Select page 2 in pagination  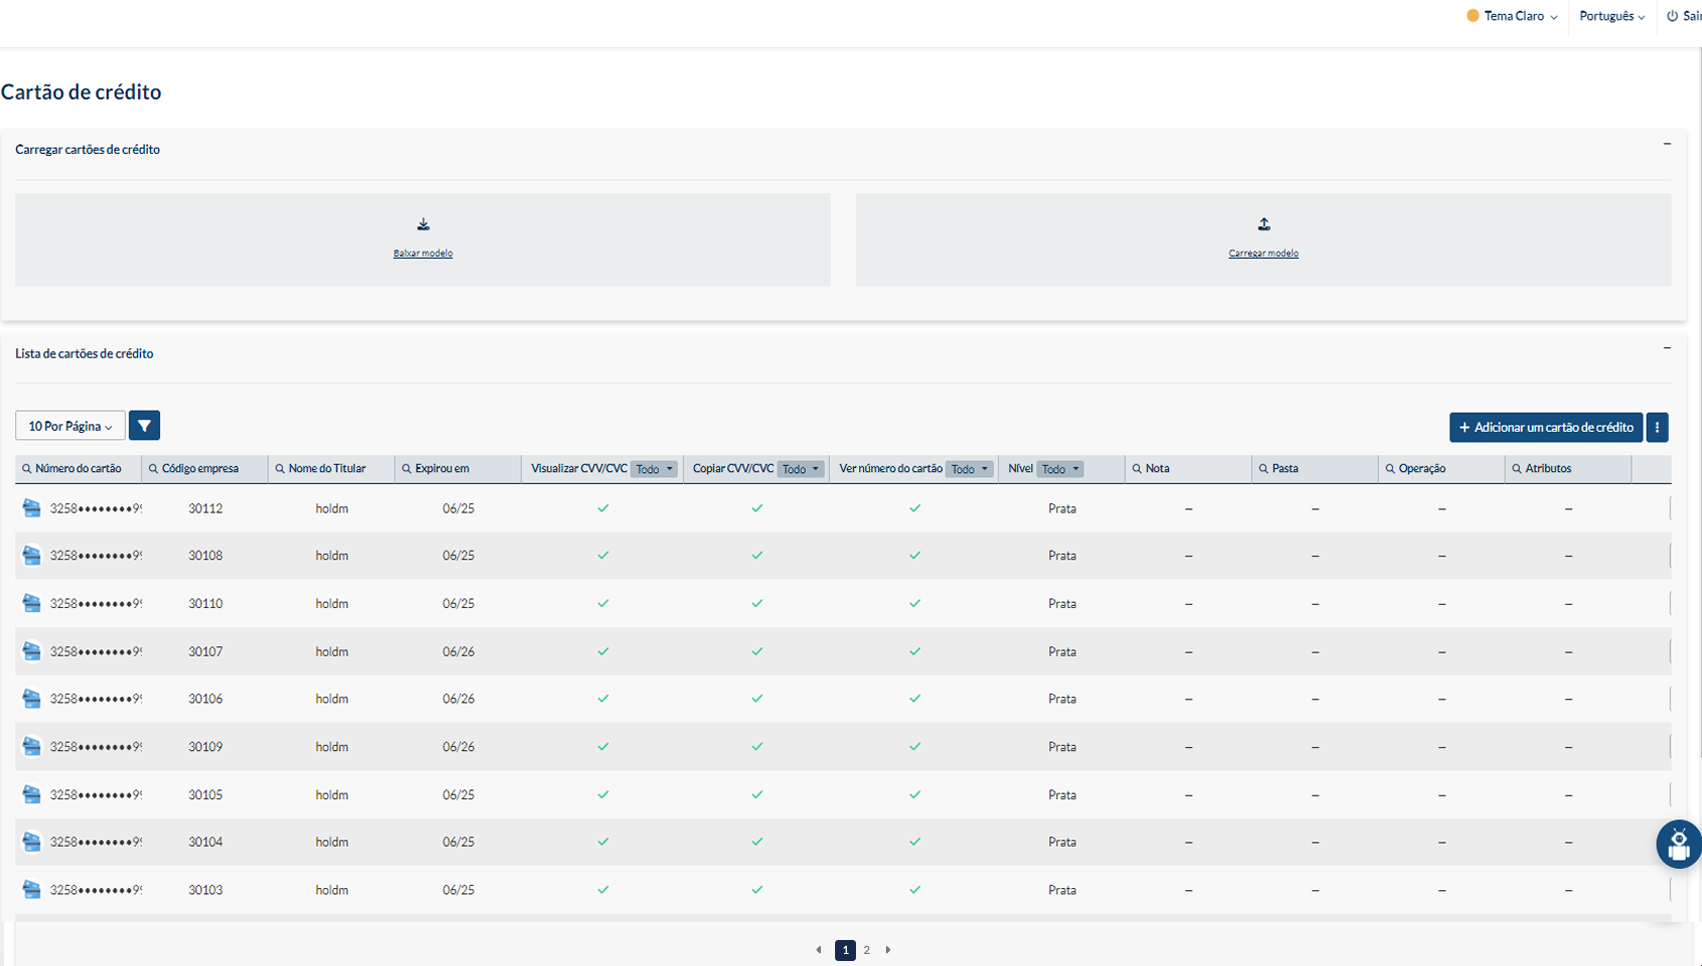tap(867, 950)
